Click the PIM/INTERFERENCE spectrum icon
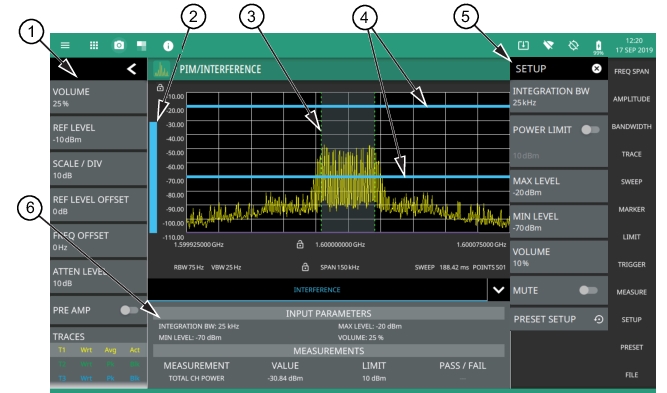667x393 pixels. pos(162,69)
